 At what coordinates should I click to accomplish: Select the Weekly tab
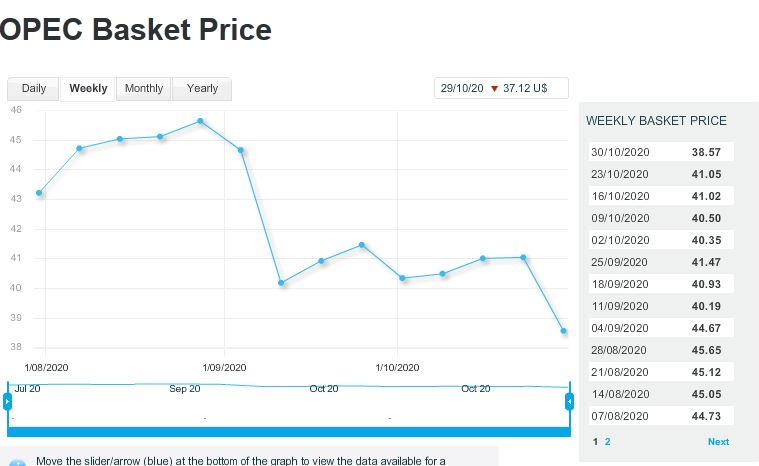pyautogui.click(x=88, y=89)
